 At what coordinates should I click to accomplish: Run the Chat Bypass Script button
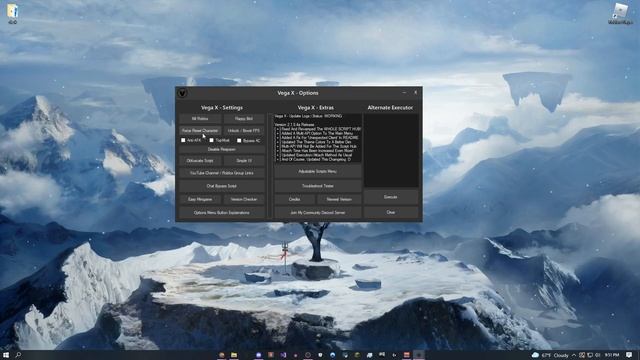click(222, 186)
